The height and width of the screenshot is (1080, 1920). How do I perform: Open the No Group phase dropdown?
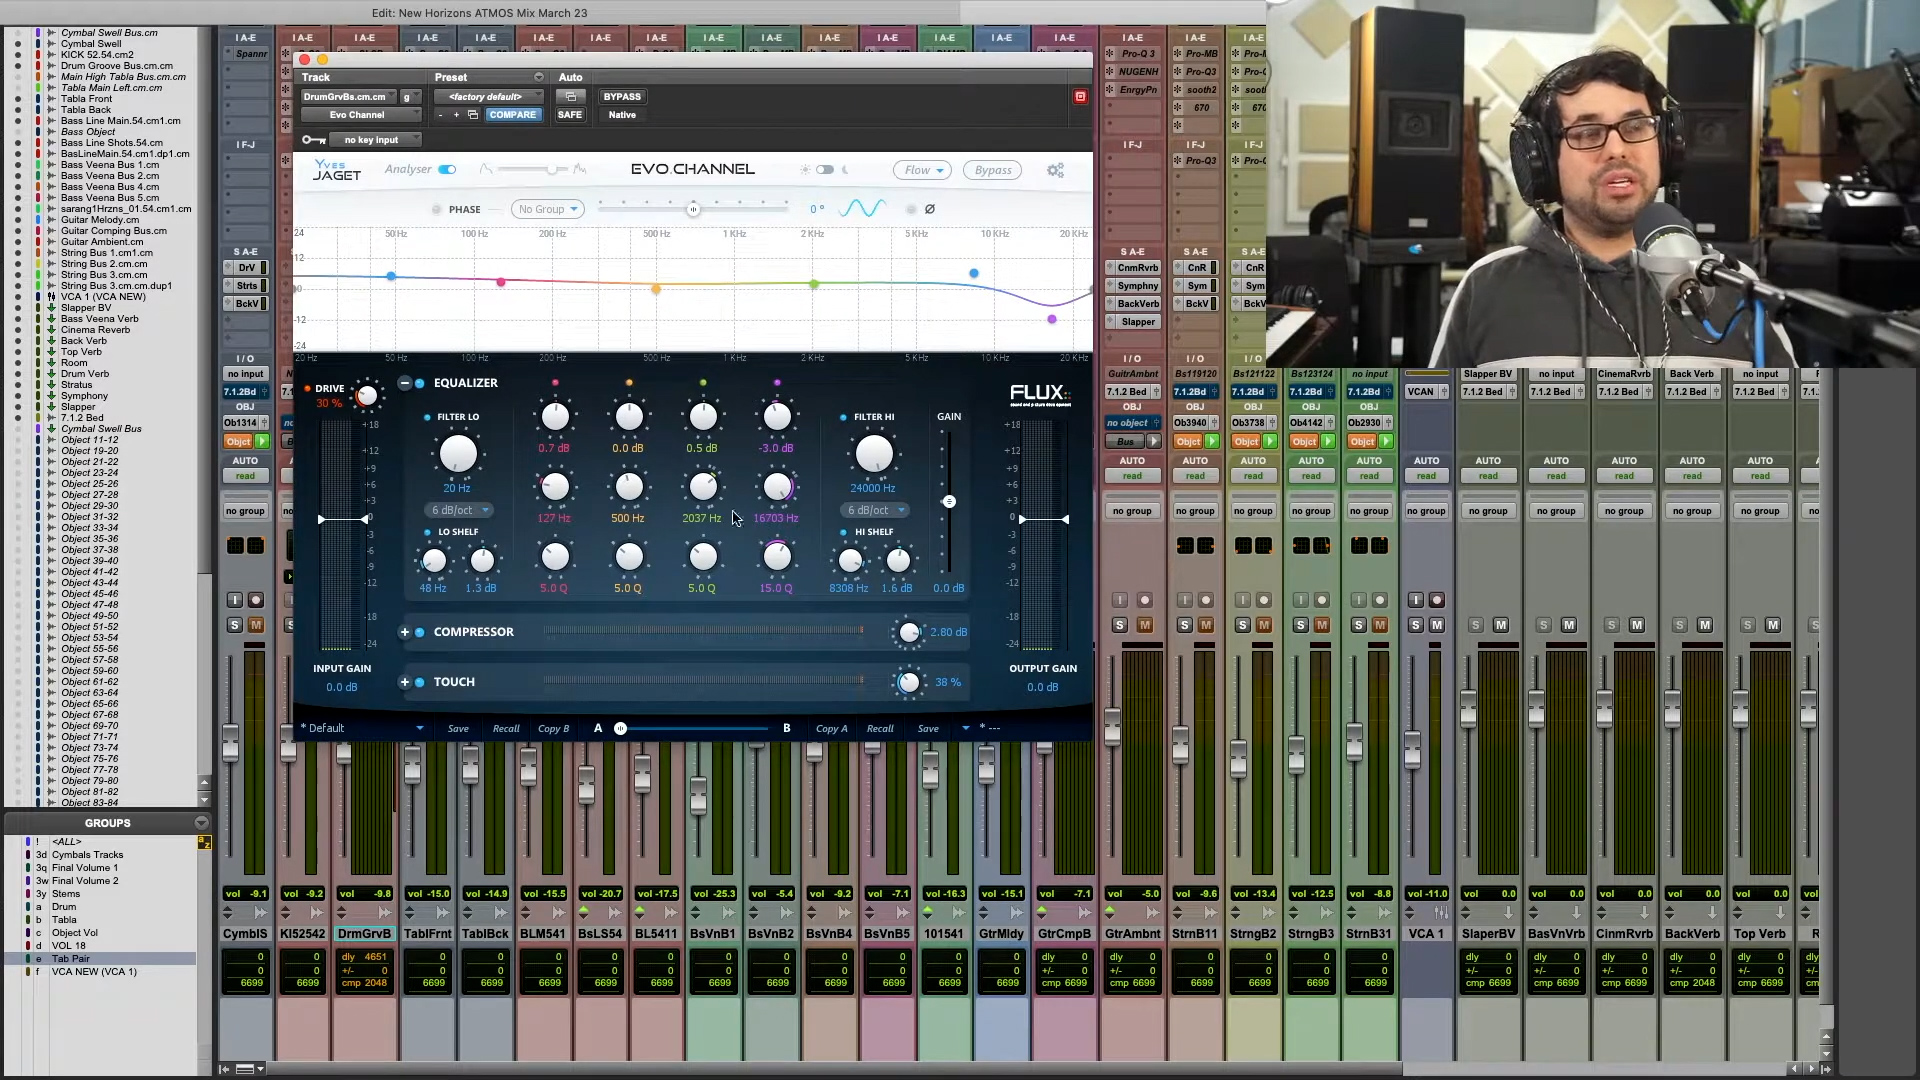coord(548,209)
